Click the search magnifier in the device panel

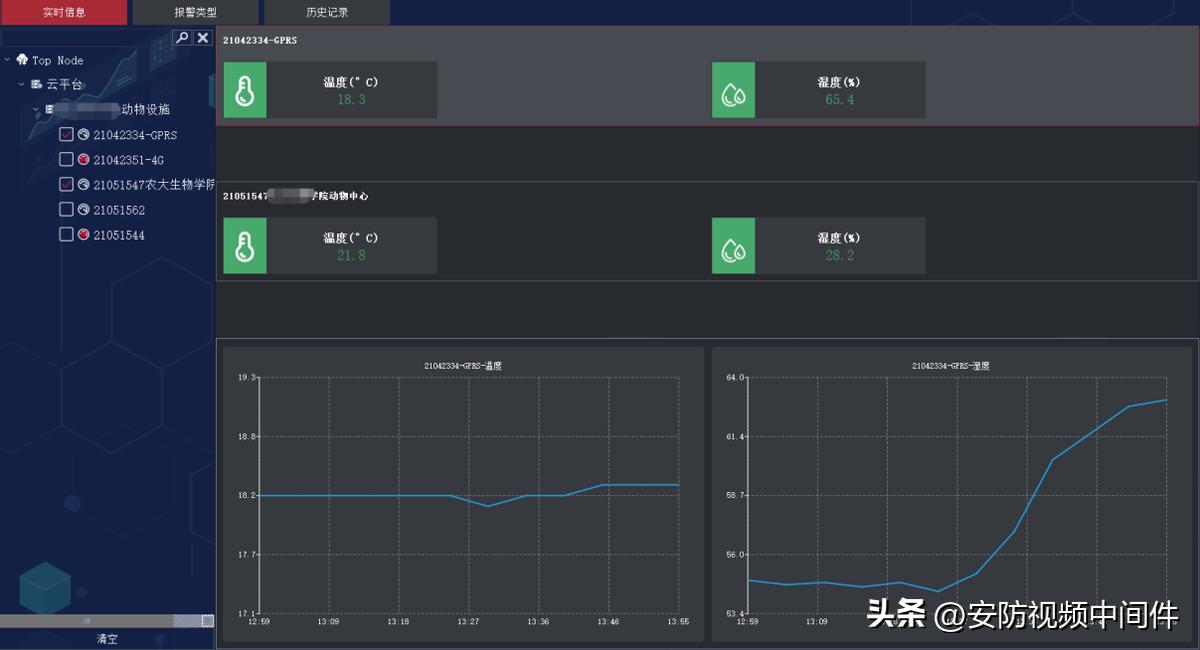pyautogui.click(x=182, y=37)
